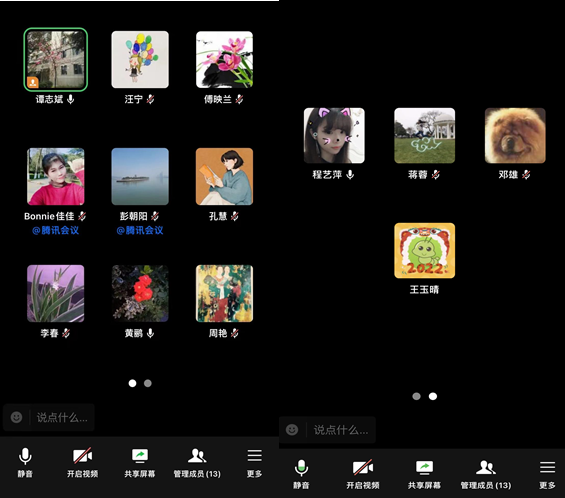Tap the 静音 microphone icon in left panel
This screenshot has width=565, height=498.
click(25, 456)
